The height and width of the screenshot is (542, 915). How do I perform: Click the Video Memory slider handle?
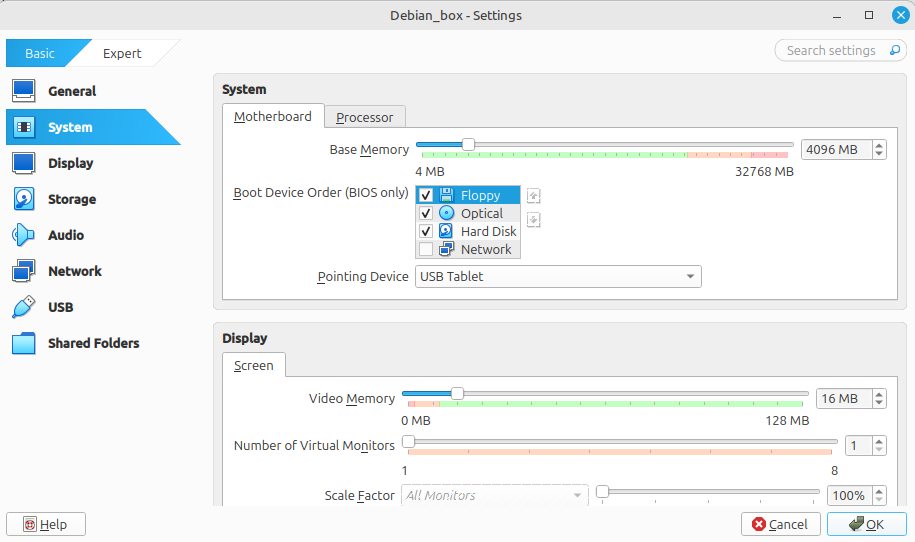(x=458, y=394)
